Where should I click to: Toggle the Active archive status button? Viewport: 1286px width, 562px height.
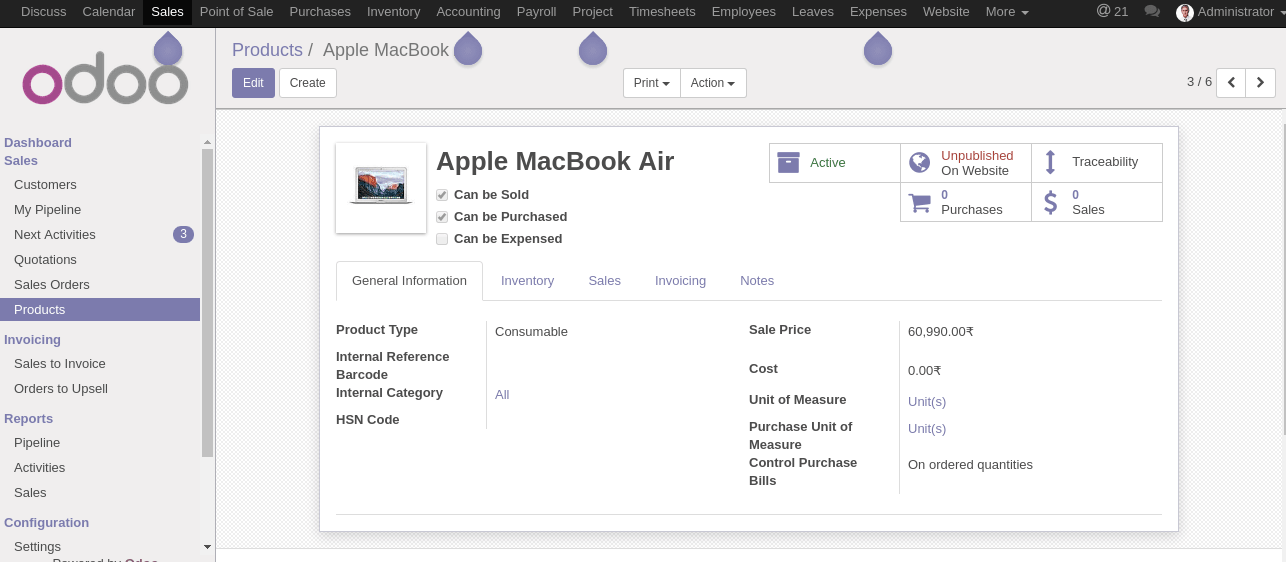click(x=834, y=163)
